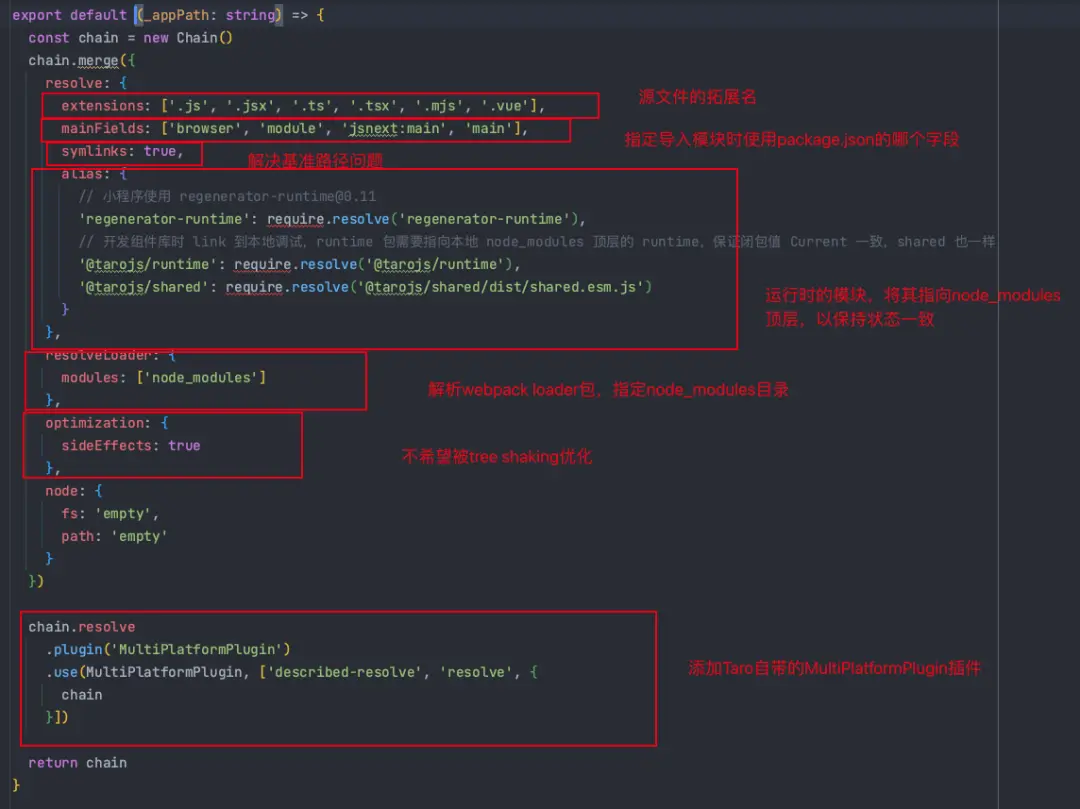Click the '.vue' extension string
Viewport: 1080px width, 809px height.
tap(505, 106)
